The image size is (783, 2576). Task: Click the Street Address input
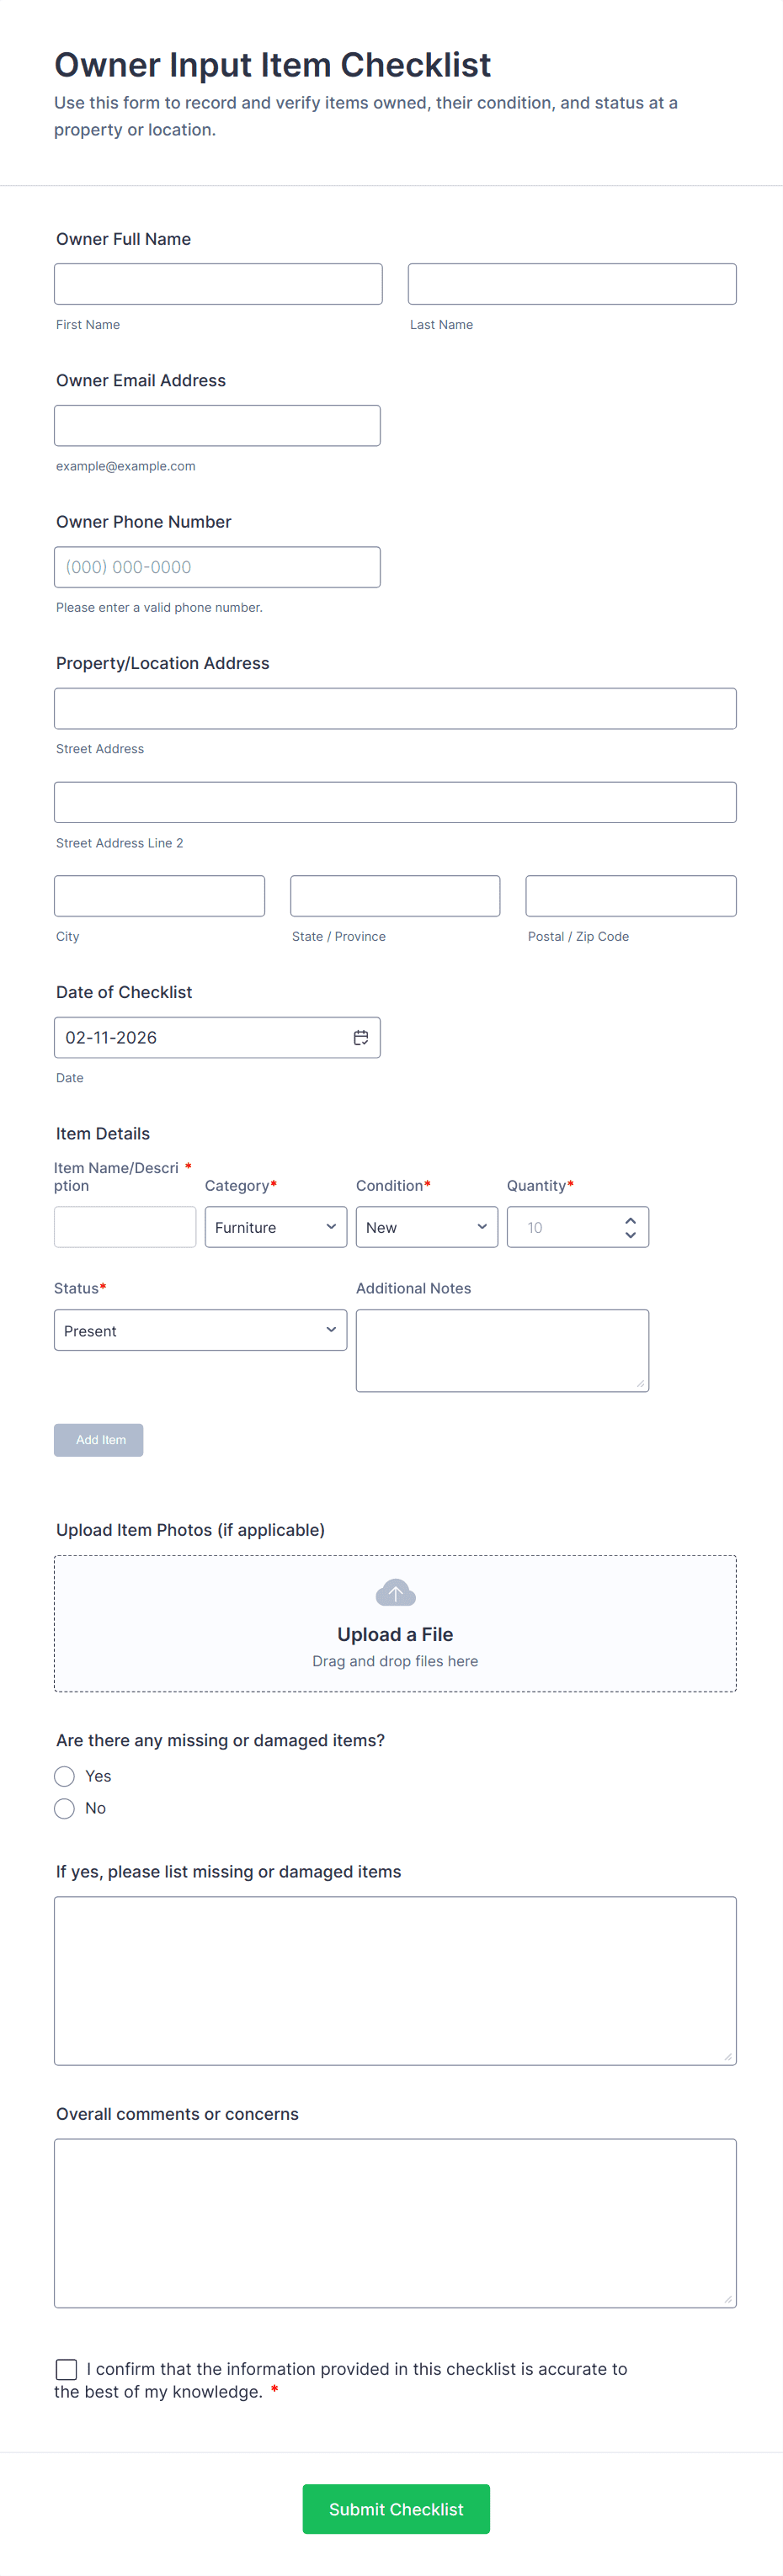pos(395,708)
